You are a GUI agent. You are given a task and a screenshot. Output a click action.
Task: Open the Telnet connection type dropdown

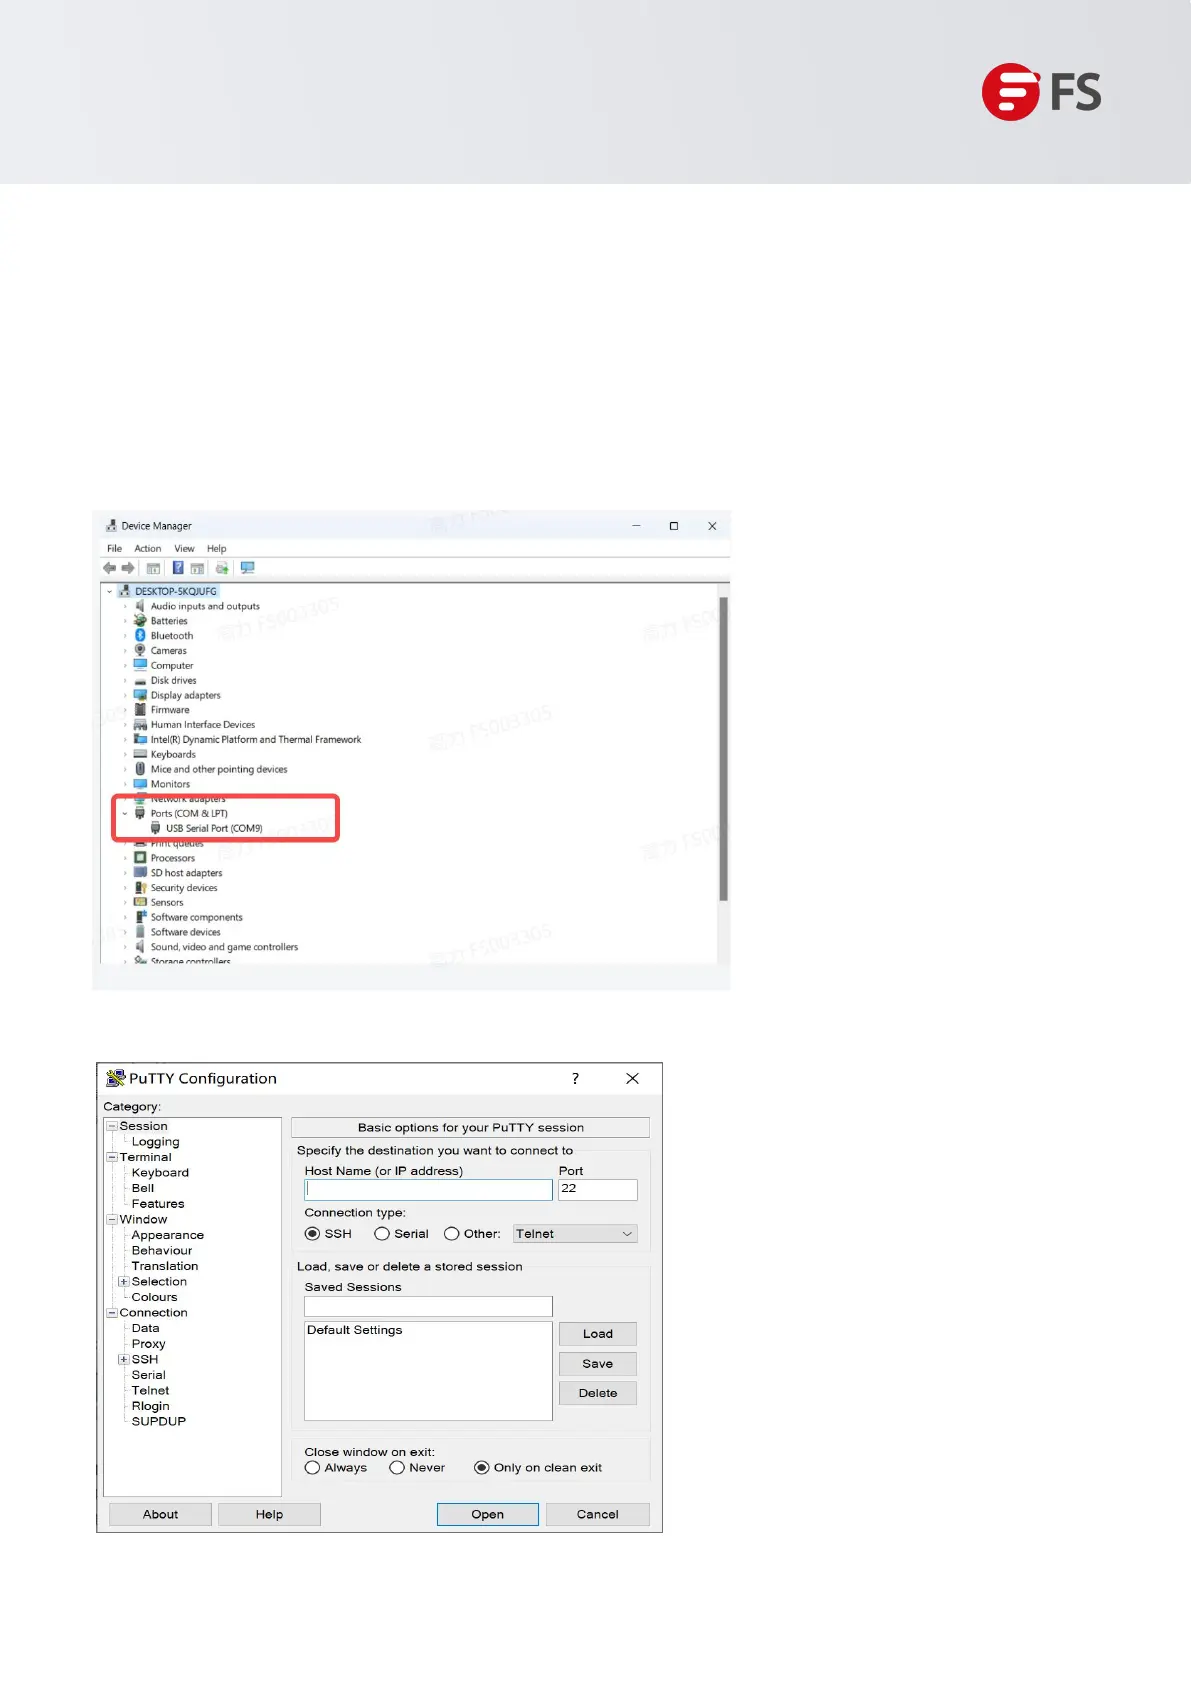[575, 1234]
